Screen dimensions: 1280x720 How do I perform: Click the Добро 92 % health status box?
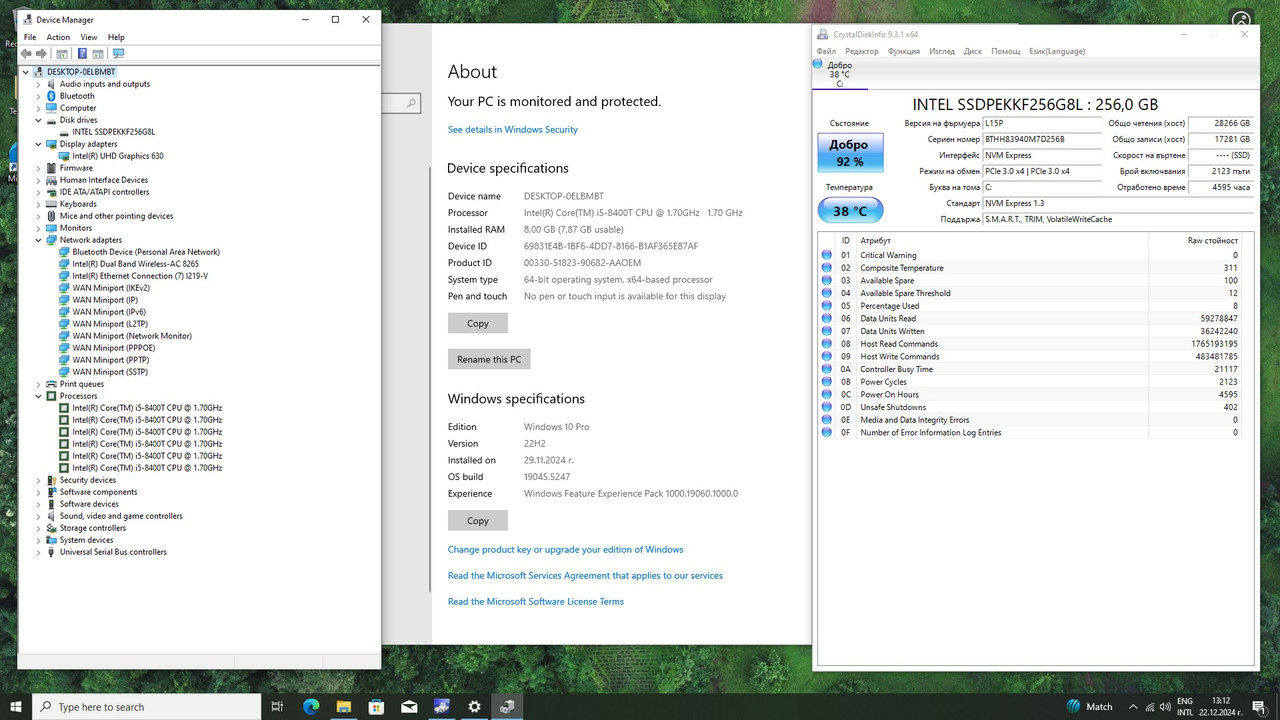850,153
